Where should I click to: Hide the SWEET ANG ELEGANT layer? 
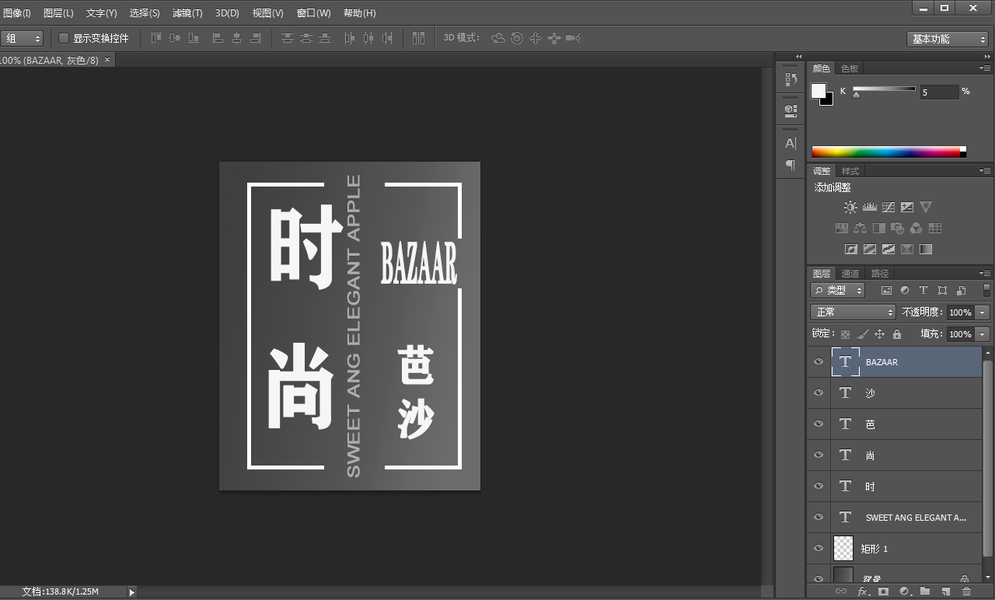tap(819, 517)
